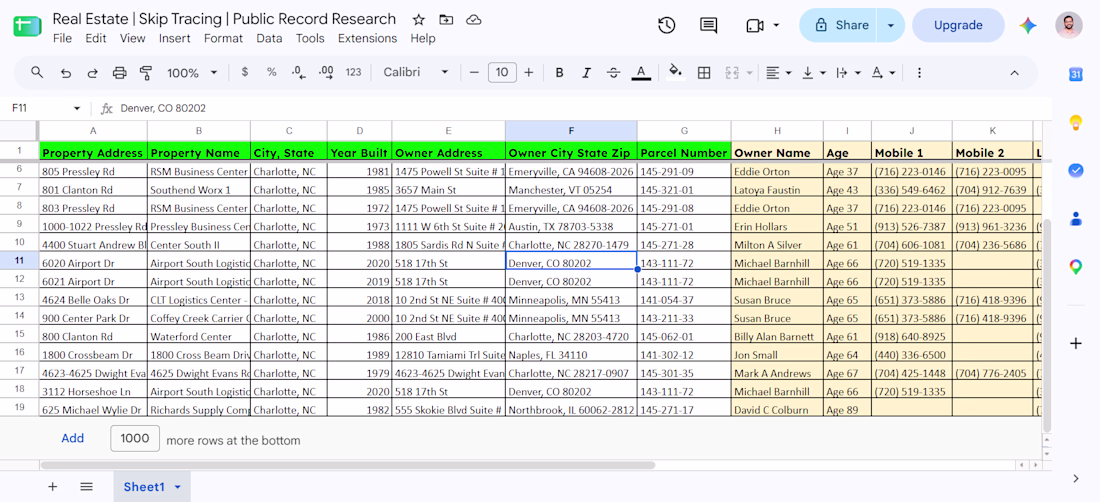Open version history clock icon

666,25
